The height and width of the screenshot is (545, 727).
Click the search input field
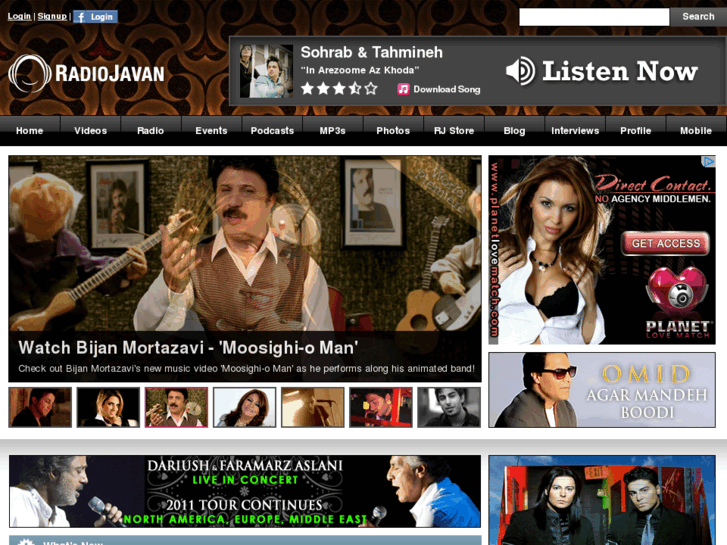tap(594, 17)
